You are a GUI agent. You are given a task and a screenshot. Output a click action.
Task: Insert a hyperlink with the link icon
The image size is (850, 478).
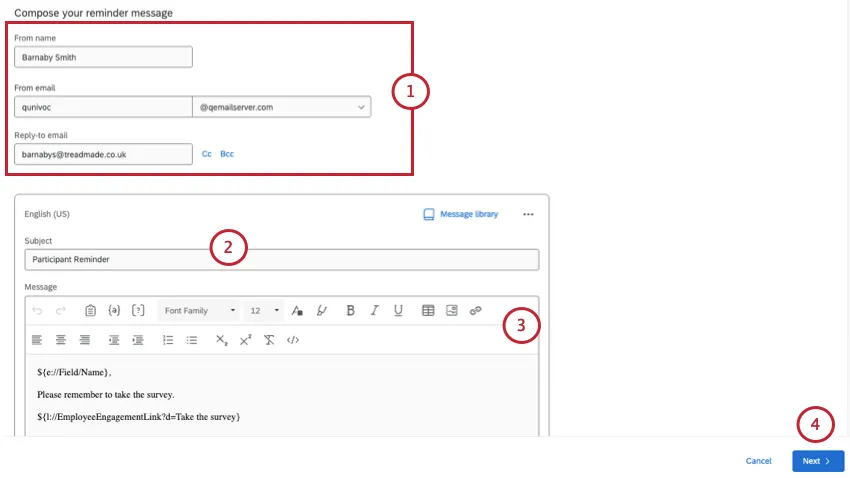coord(475,311)
